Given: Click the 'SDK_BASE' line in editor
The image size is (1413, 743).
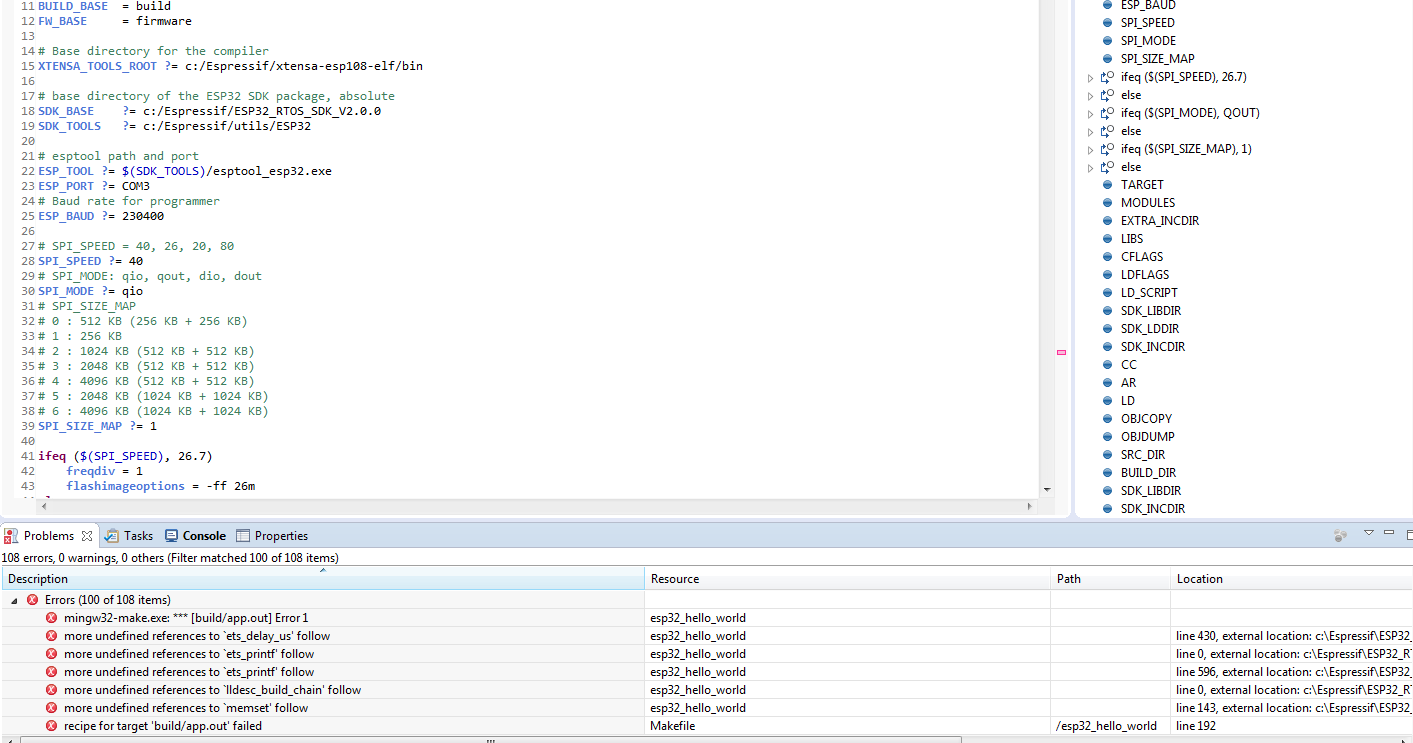Looking at the screenshot, I should [209, 111].
